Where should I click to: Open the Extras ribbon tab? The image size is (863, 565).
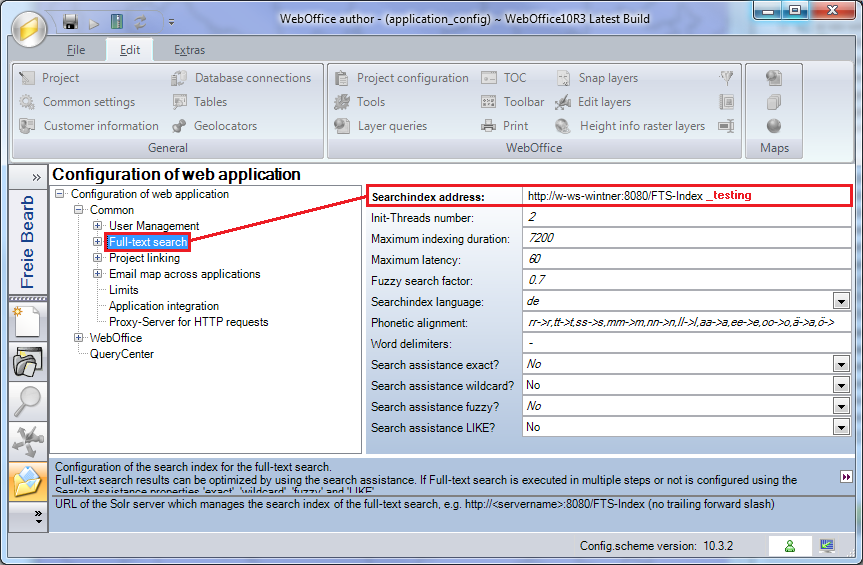(x=189, y=50)
